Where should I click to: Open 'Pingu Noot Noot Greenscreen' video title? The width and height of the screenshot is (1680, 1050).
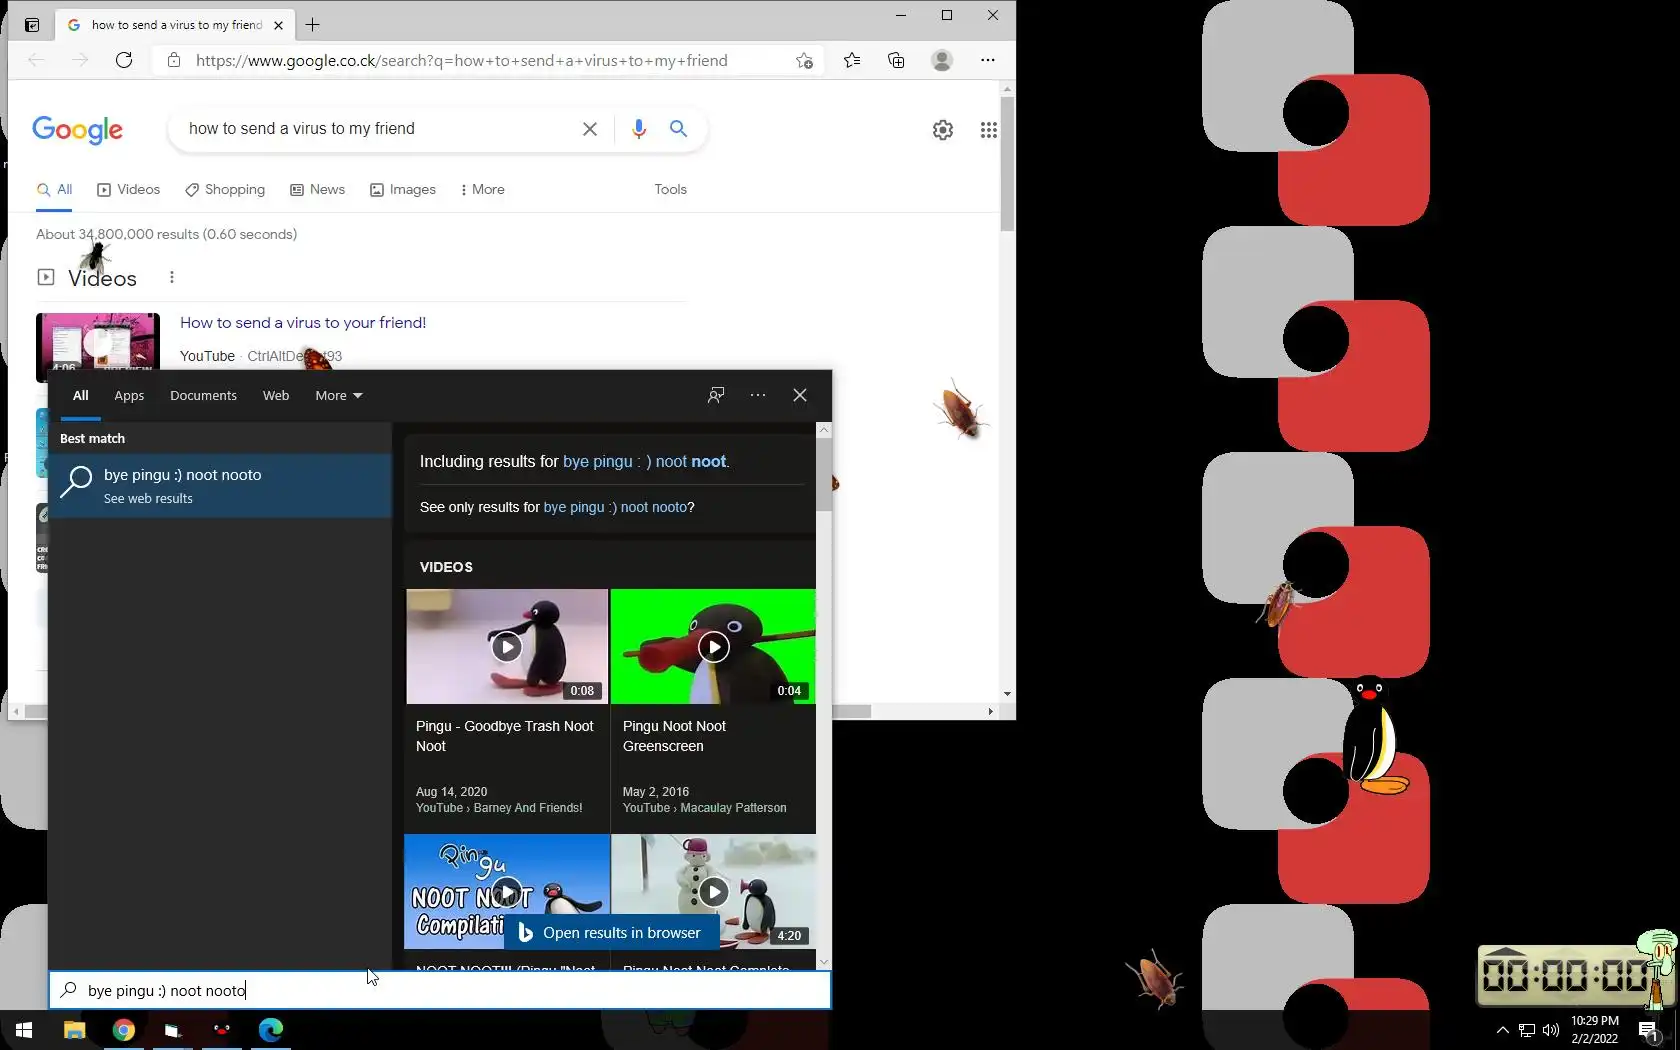point(674,737)
